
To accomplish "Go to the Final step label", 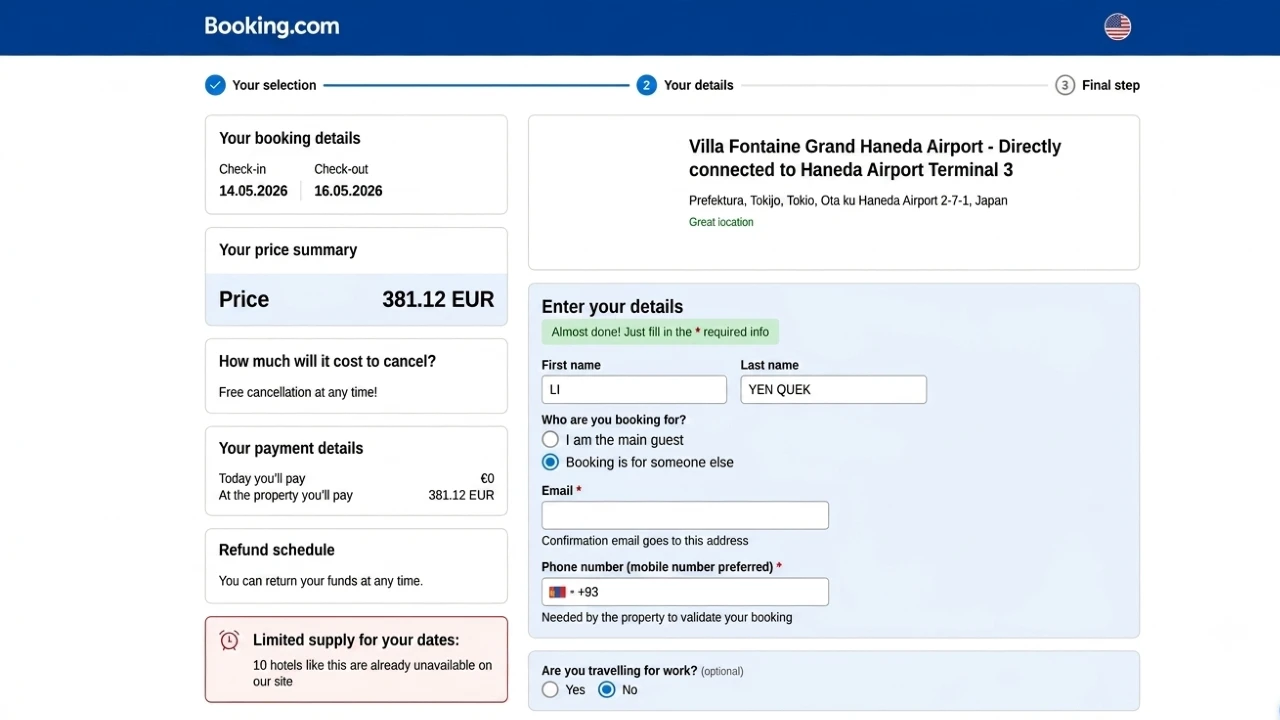I will point(1111,85).
